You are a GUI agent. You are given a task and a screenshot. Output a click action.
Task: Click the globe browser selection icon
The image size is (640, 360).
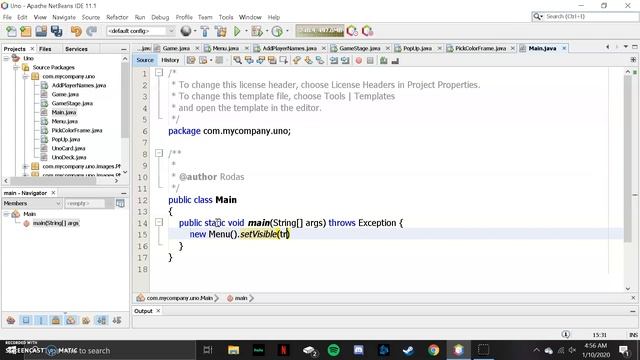pyautogui.click(x=186, y=31)
